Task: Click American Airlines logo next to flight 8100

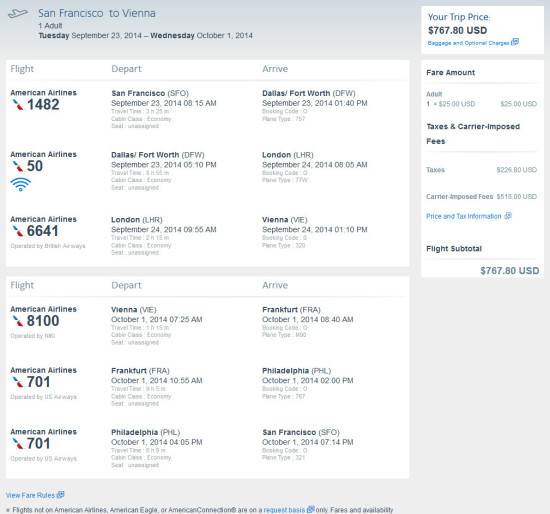Action: click(x=18, y=321)
